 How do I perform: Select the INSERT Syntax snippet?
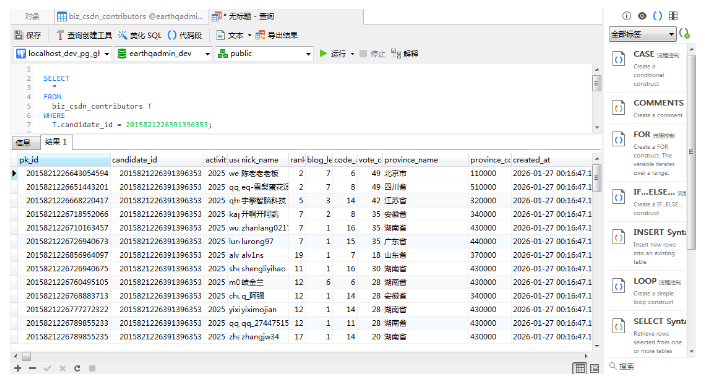[646, 246]
